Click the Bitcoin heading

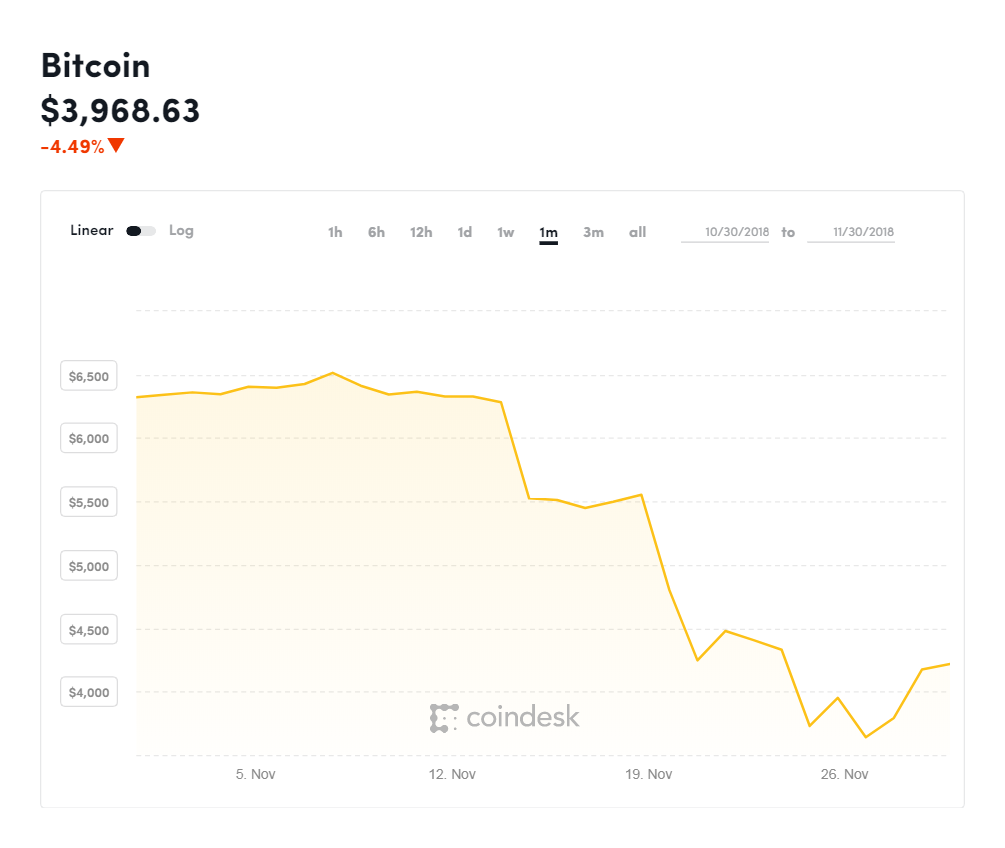tap(94, 66)
